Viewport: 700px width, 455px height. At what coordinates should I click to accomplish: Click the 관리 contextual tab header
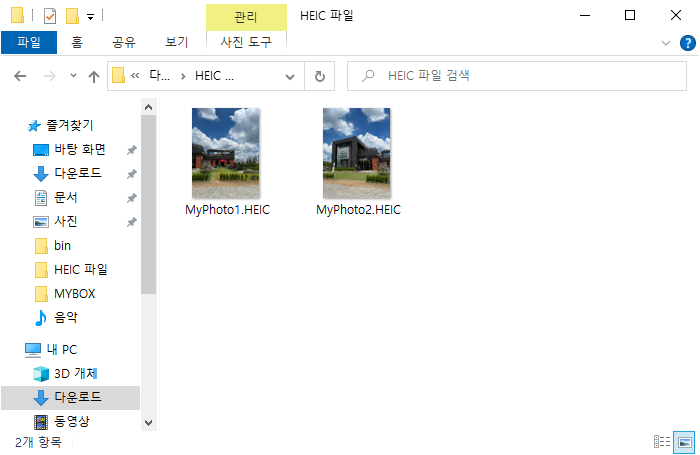246,17
